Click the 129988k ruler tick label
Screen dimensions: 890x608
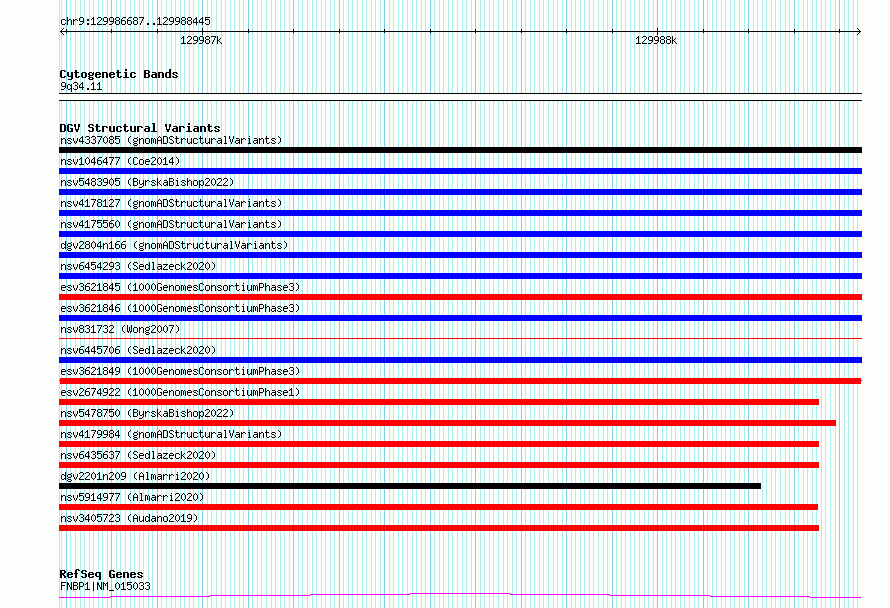[656, 40]
